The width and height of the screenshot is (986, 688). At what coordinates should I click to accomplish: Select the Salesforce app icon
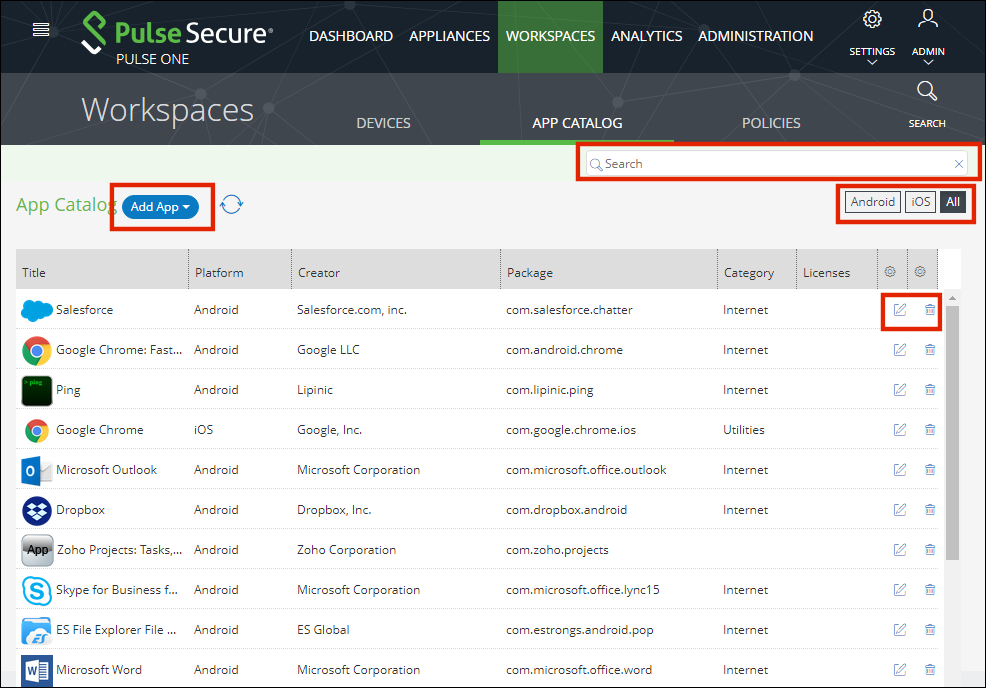(36, 310)
